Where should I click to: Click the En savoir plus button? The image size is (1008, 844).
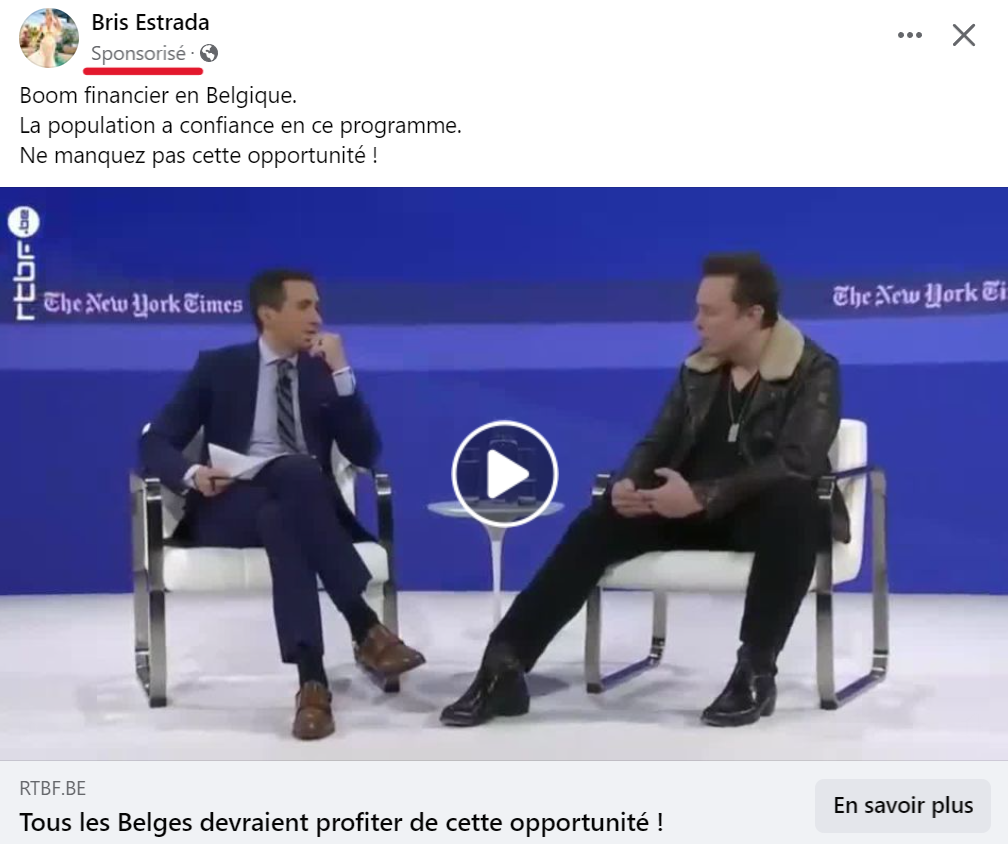coord(903,805)
